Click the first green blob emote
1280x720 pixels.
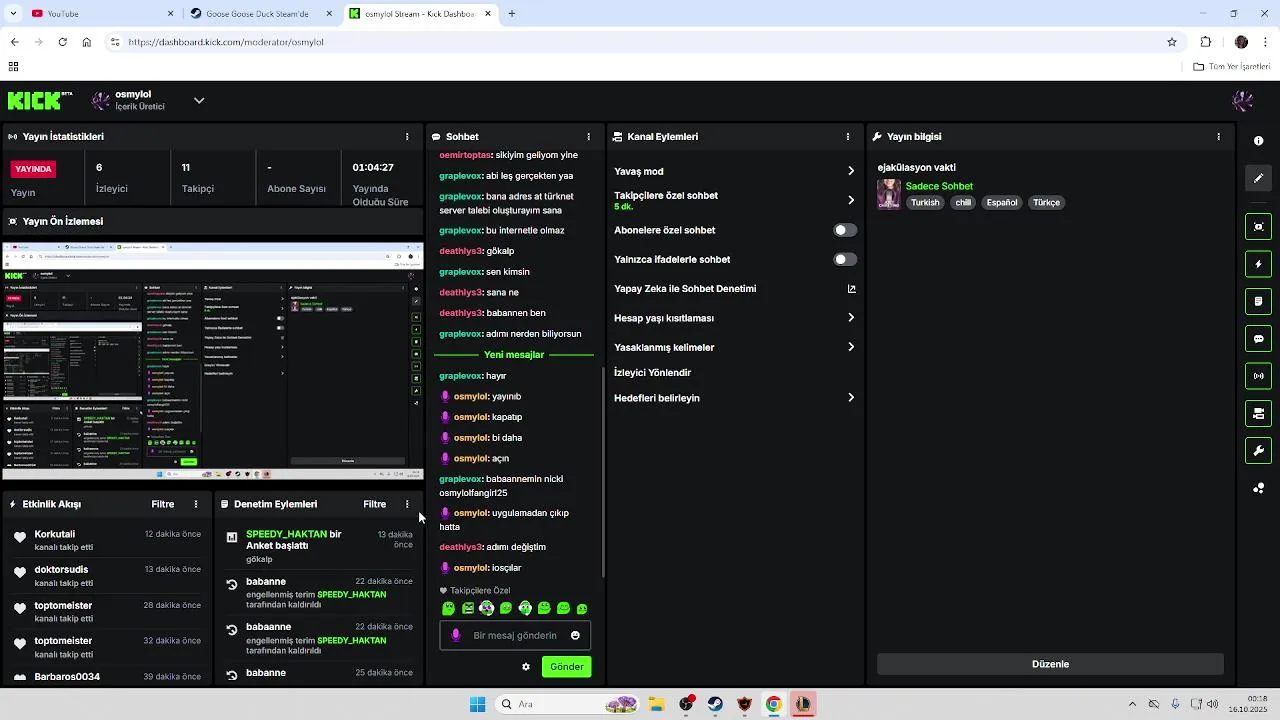[448, 608]
